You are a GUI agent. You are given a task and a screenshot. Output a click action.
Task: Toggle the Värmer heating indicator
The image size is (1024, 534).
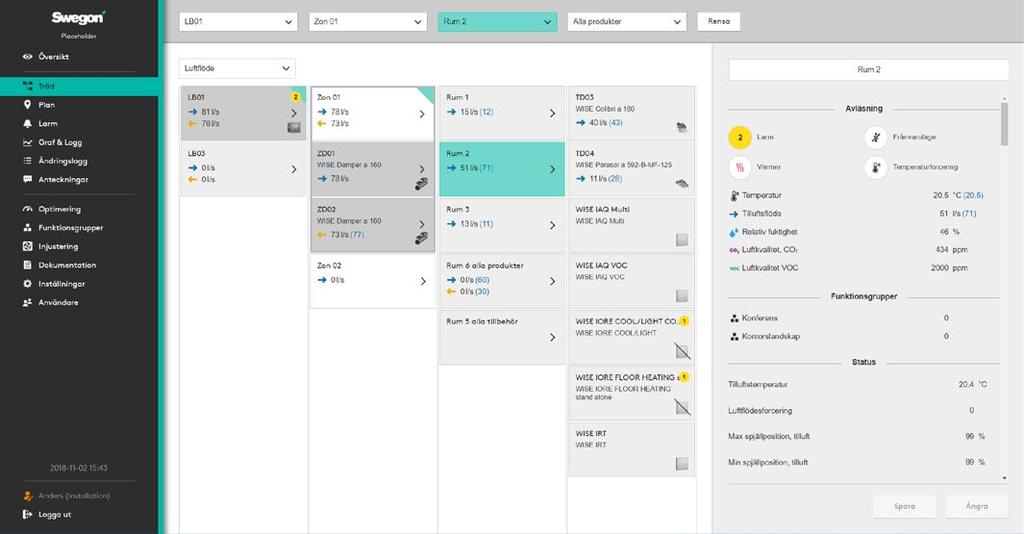tap(740, 167)
